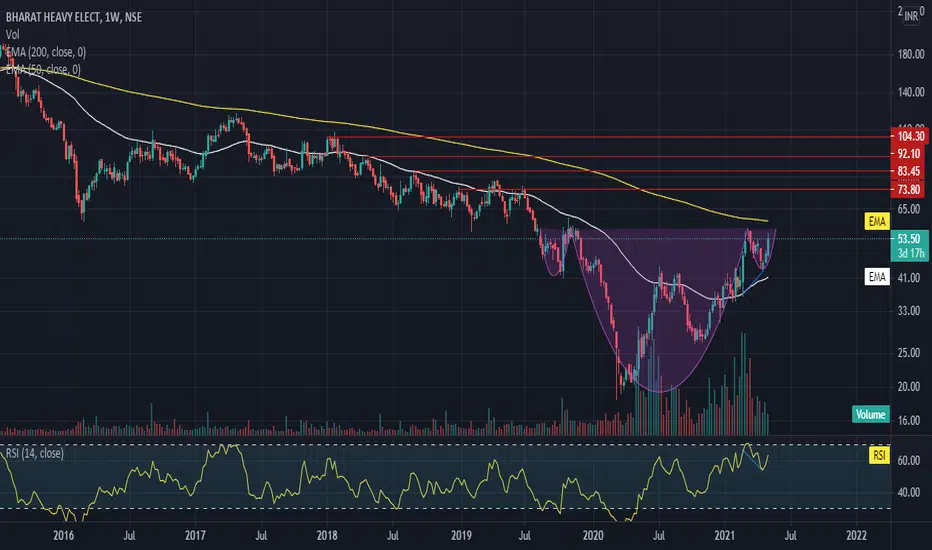The image size is (932, 550).
Task: Open the INR currency selector
Action: click(911, 16)
